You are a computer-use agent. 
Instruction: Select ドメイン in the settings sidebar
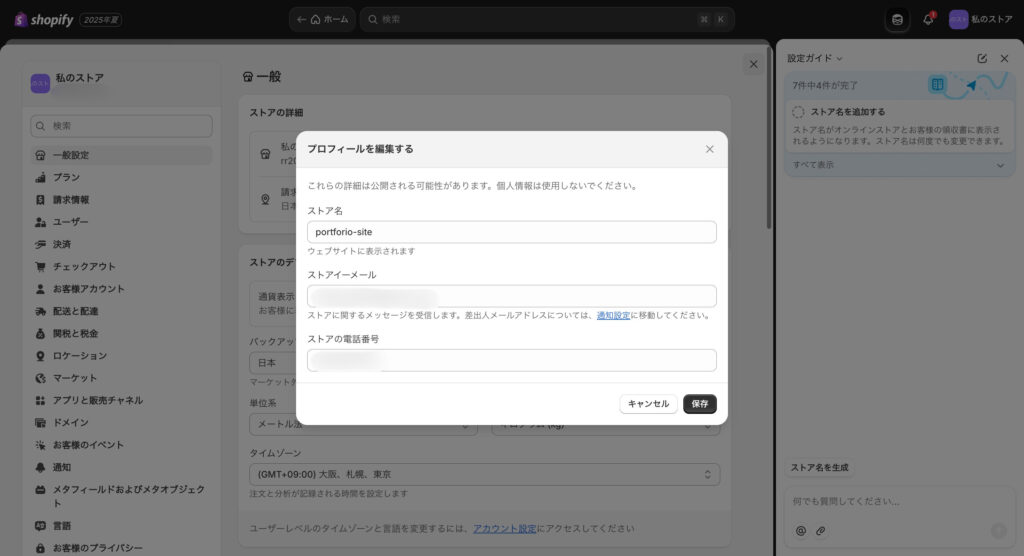[x=70, y=423]
